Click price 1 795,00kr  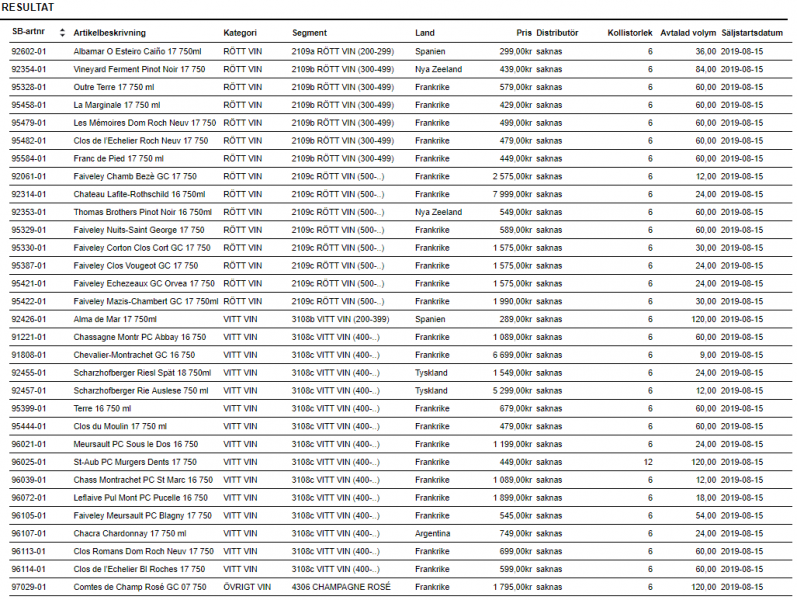click(512, 587)
